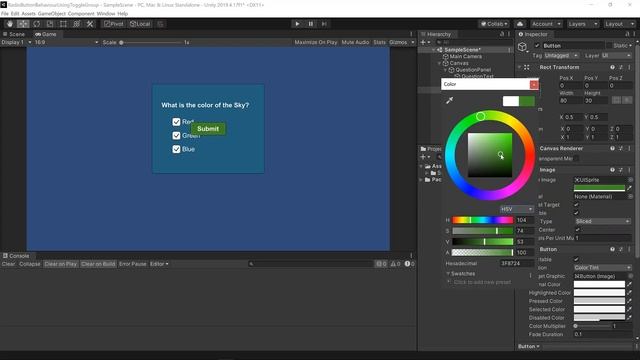This screenshot has width=640, height=360.
Task: Open the Layers dropdown
Action: coord(582,24)
